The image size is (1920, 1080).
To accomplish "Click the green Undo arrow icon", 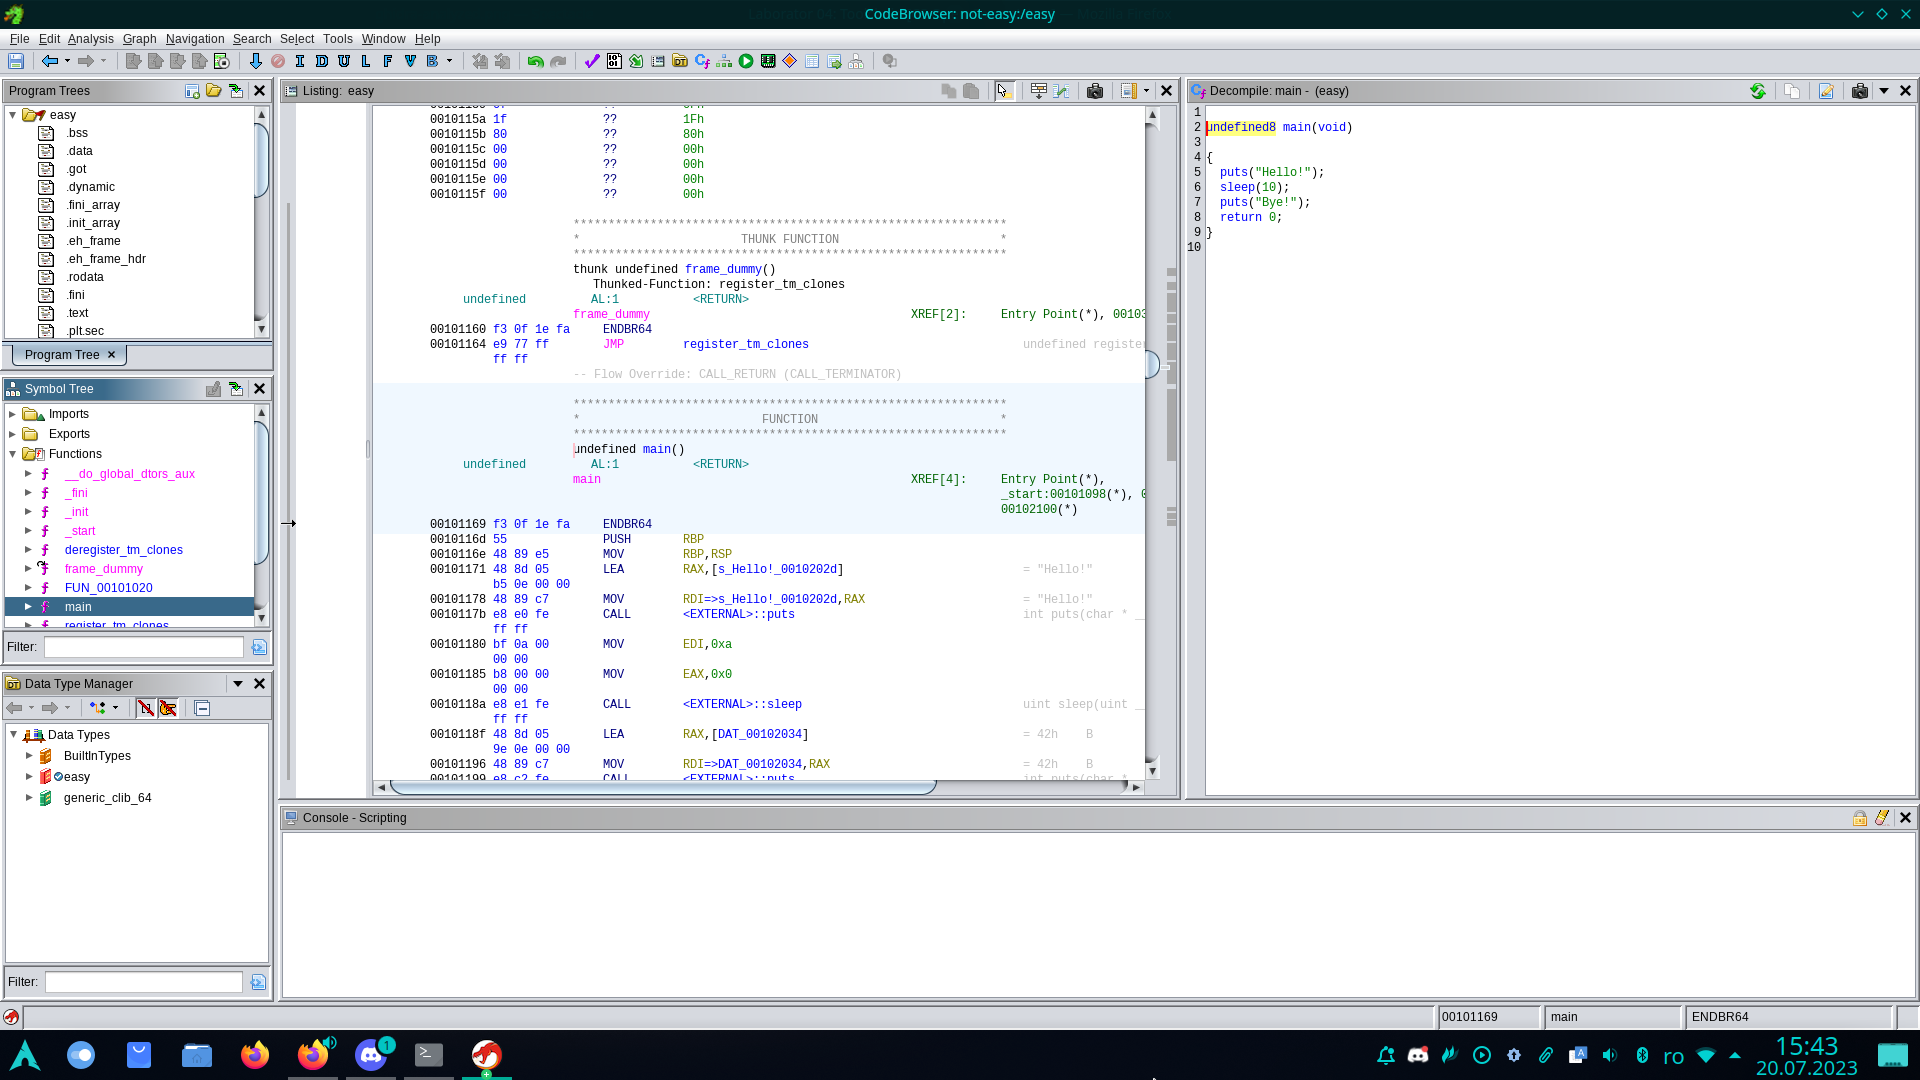I will pyautogui.click(x=535, y=62).
